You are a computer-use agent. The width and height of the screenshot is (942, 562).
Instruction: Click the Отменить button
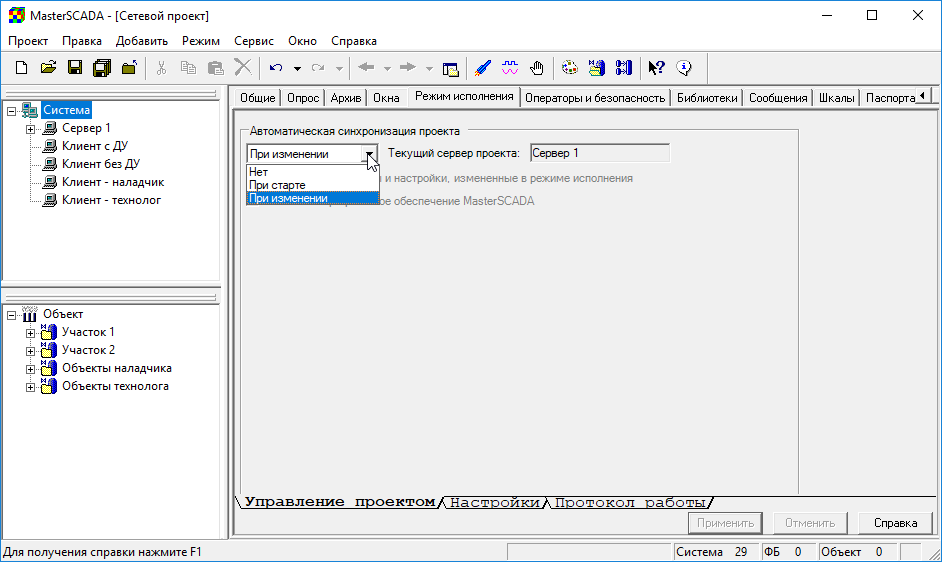810,523
